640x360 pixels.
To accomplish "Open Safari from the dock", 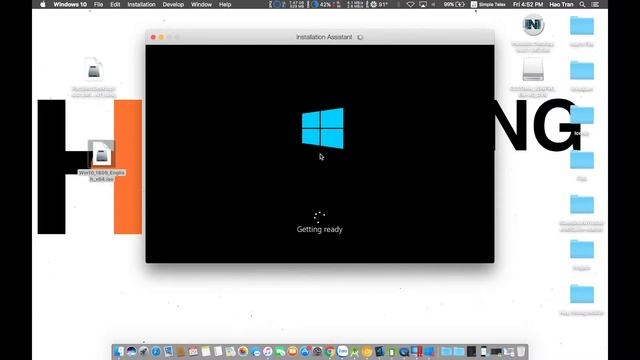I will pyautogui.click(x=156, y=351).
